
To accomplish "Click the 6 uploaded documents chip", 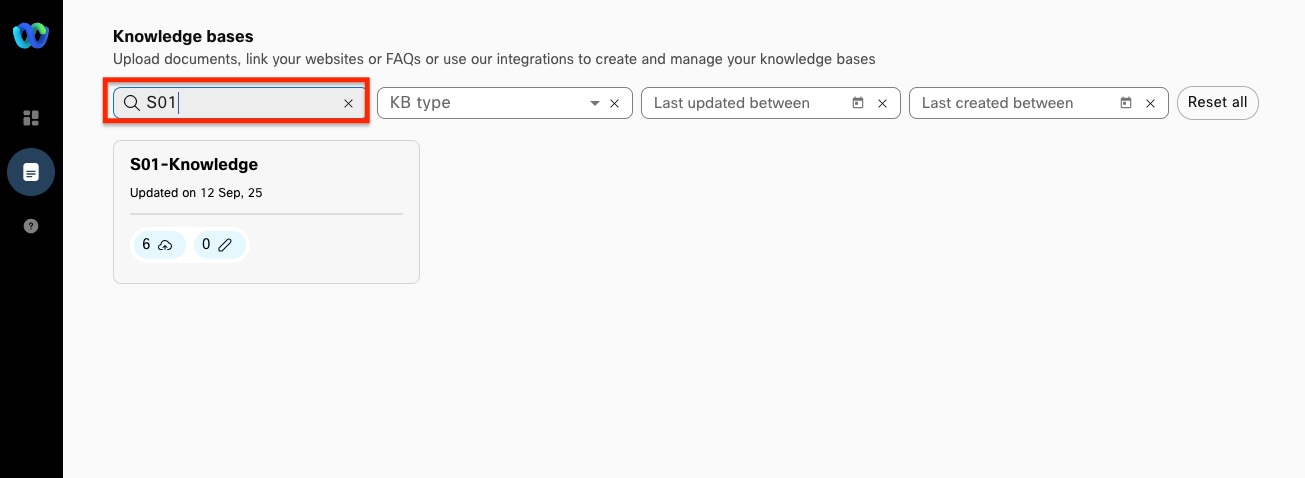I will coord(159,244).
